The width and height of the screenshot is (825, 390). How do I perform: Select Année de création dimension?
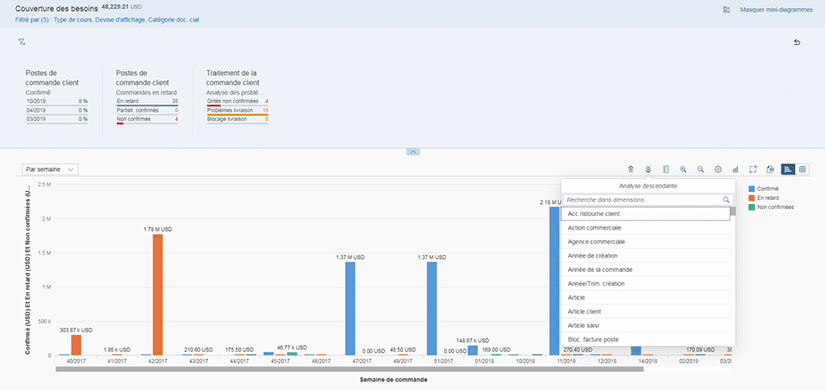pyautogui.click(x=646, y=256)
